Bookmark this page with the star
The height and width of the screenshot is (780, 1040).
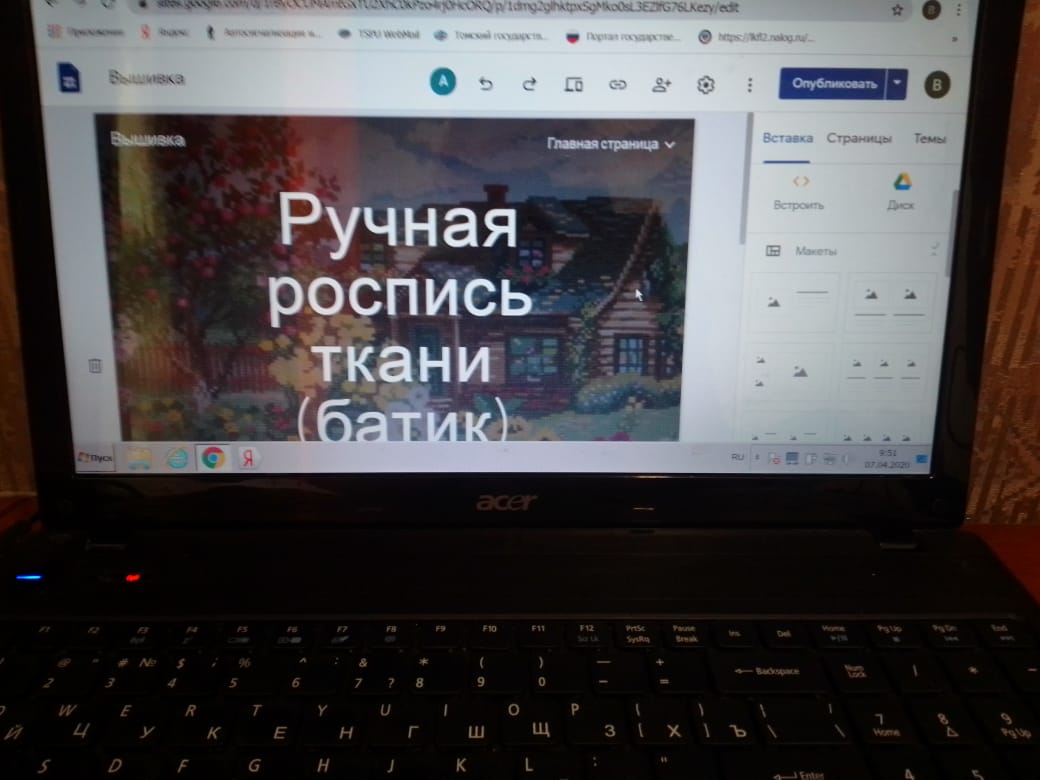click(x=897, y=9)
